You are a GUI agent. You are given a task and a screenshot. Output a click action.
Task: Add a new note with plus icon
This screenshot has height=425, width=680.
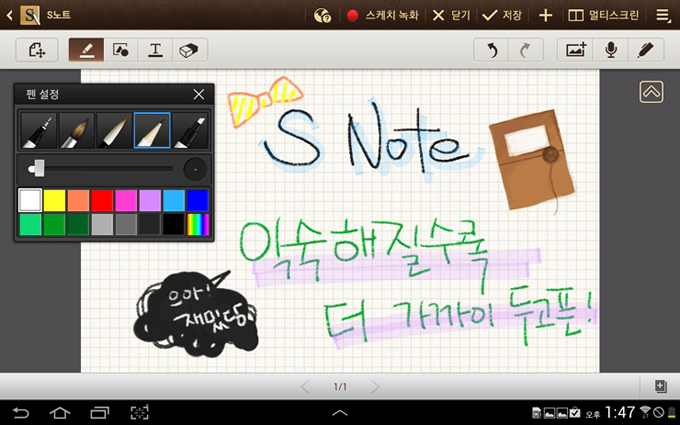545,16
